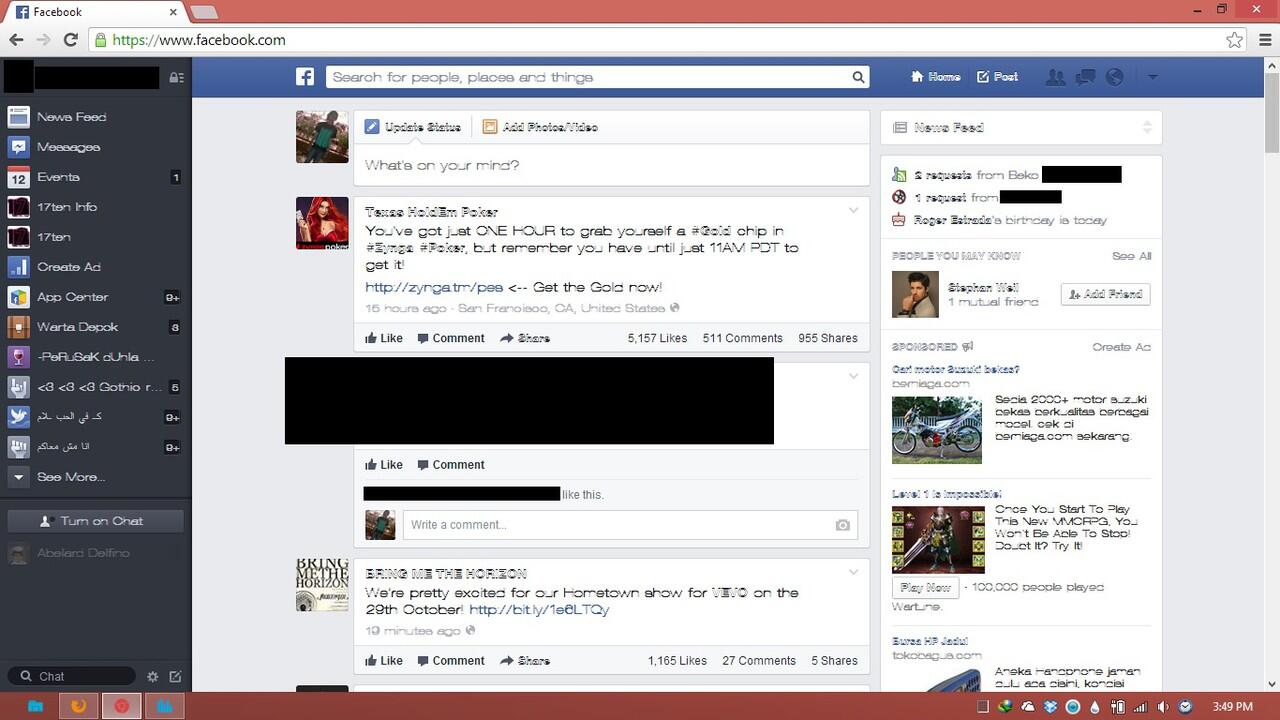This screenshot has height=720, width=1280.
Task: Share the Texas HoldEm Poker post
Action: (x=525, y=338)
